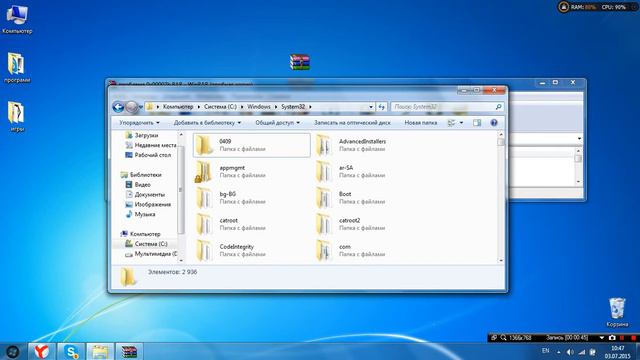Open the Общий доступ dropdown
The image size is (640, 360).
tap(278, 123)
